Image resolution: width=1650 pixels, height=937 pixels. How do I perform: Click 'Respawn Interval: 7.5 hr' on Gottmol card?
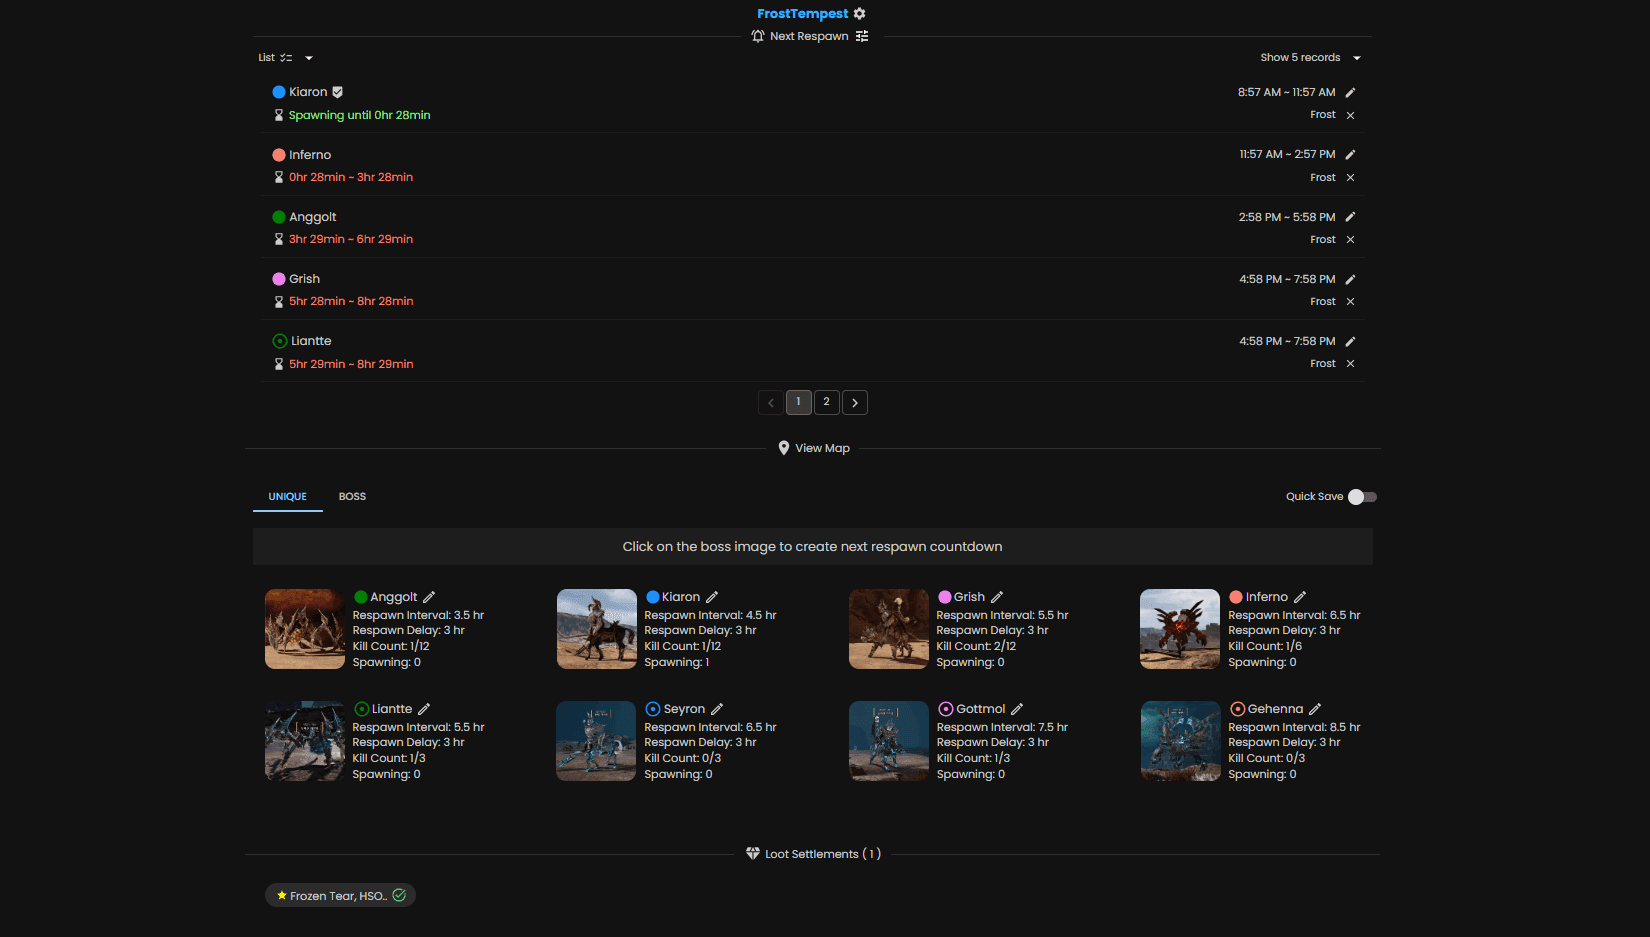coord(1002,727)
